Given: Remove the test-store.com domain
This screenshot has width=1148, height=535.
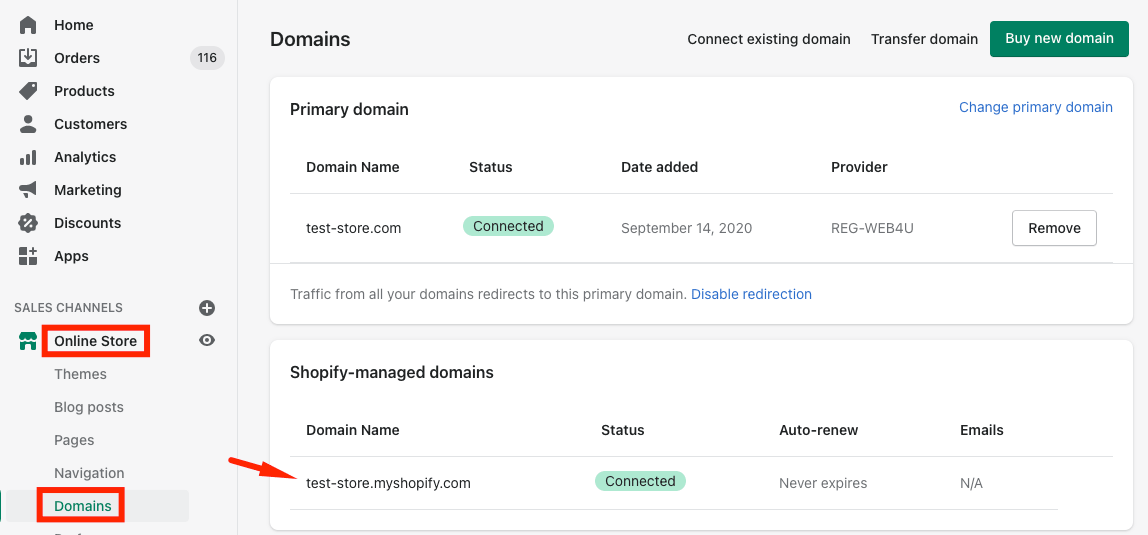Looking at the screenshot, I should [x=1054, y=228].
